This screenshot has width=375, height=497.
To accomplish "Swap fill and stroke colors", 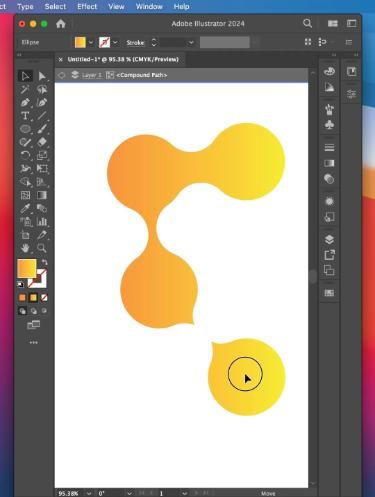I will click(44, 262).
